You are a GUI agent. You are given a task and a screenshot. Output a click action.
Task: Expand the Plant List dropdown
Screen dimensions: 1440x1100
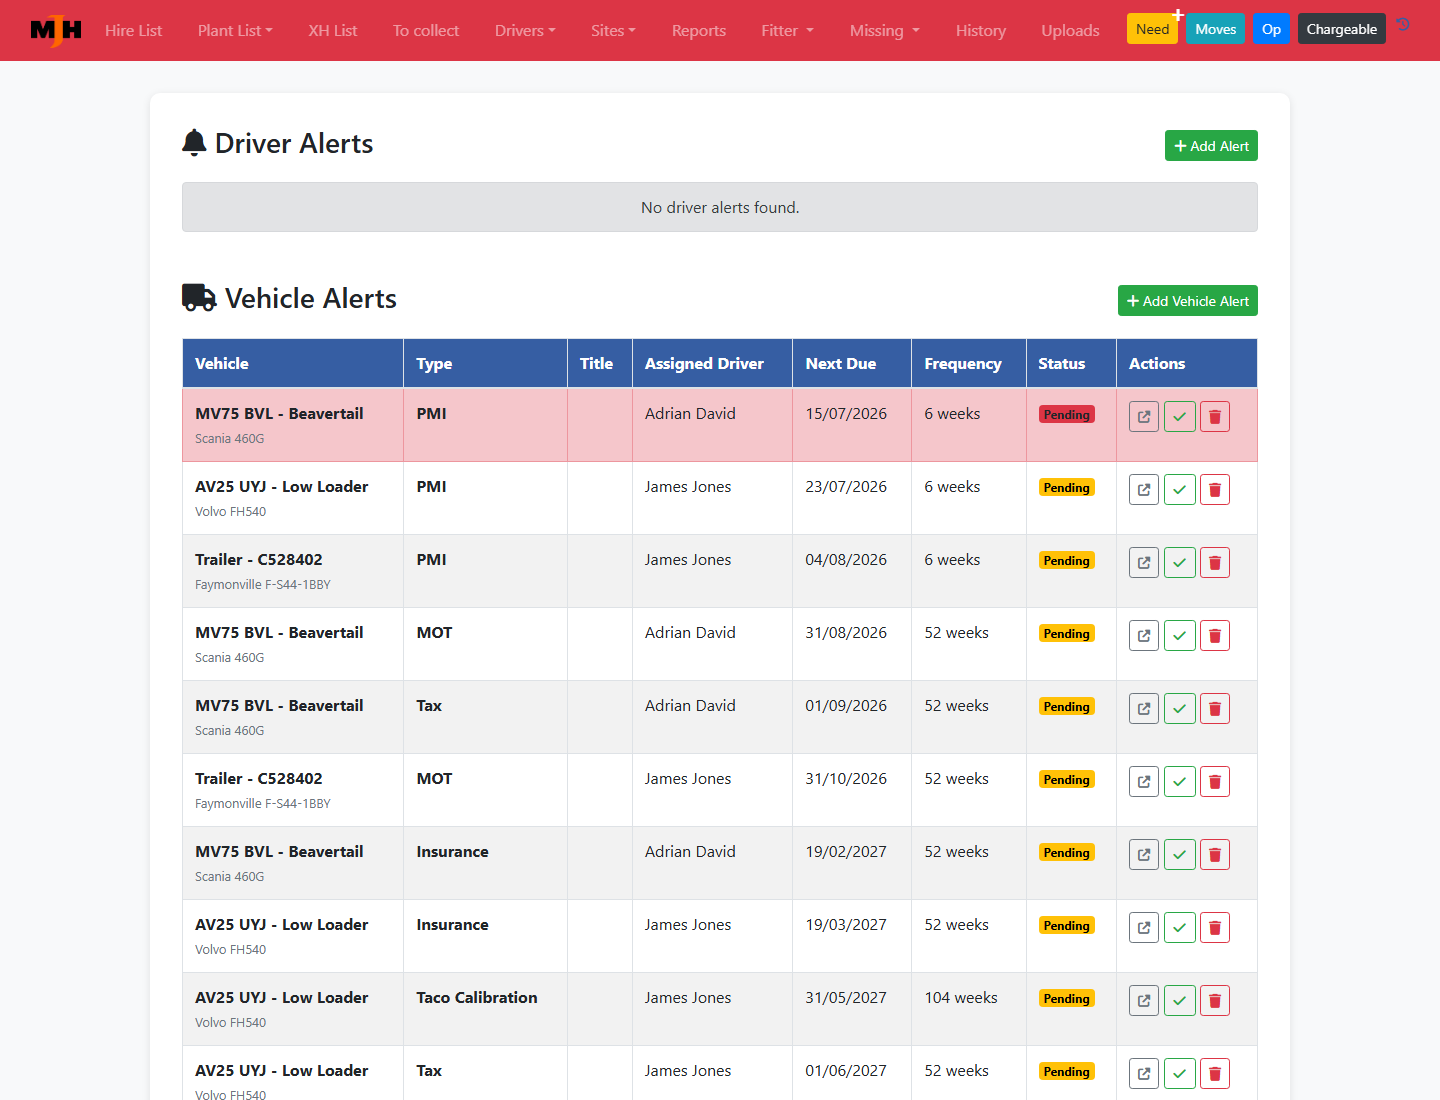click(x=235, y=31)
